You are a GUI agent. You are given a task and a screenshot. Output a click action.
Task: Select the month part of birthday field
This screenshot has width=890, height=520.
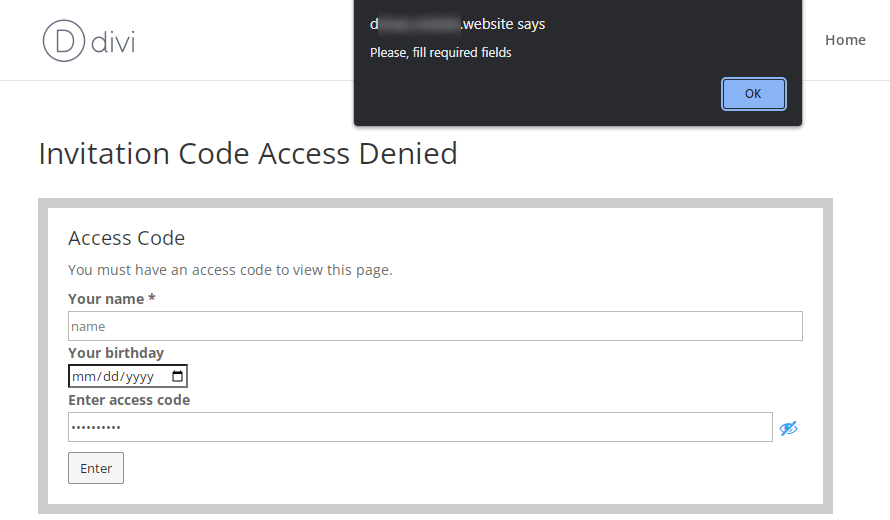click(x=82, y=377)
